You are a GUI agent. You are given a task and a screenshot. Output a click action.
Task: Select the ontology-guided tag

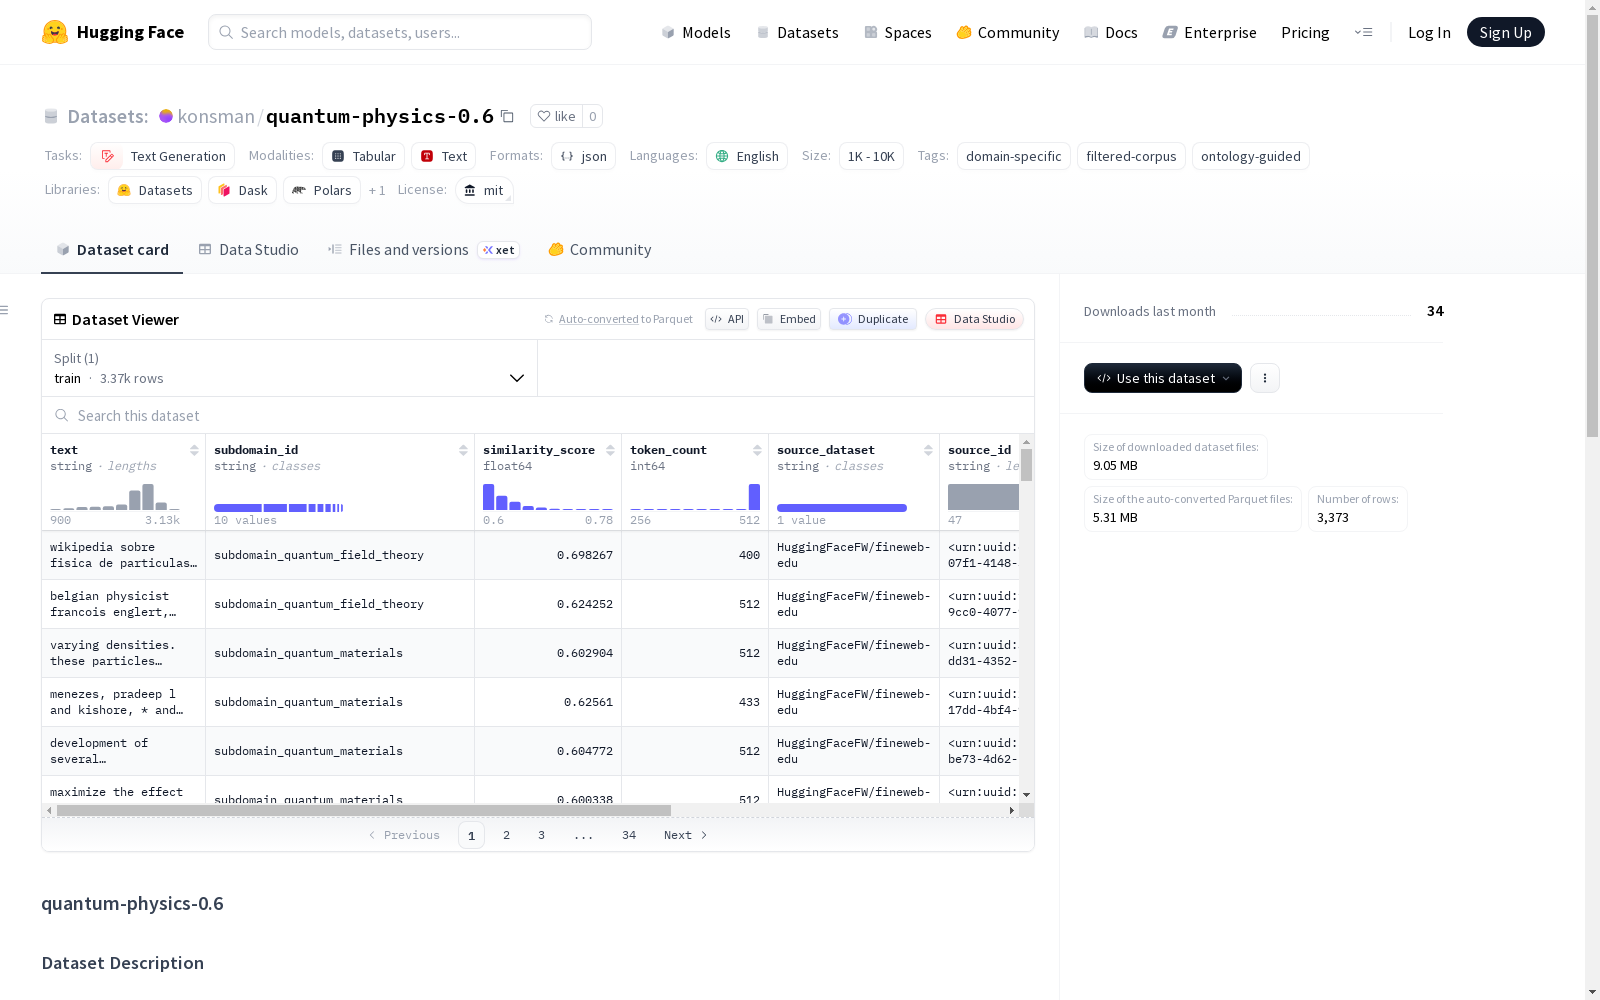click(x=1251, y=156)
